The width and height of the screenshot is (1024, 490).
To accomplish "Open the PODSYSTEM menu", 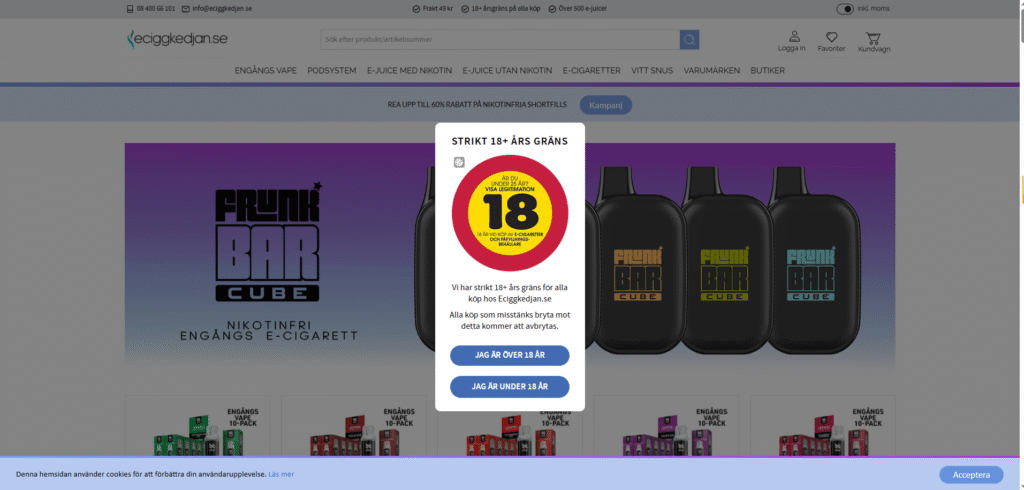I will tap(332, 71).
